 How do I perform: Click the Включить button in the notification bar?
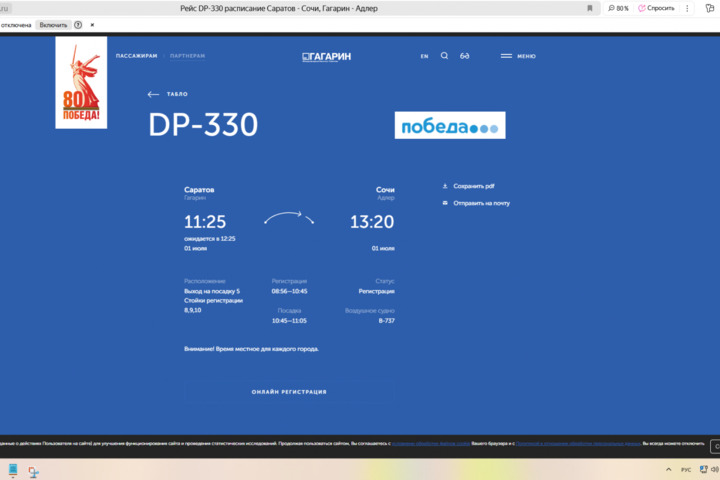[53, 25]
